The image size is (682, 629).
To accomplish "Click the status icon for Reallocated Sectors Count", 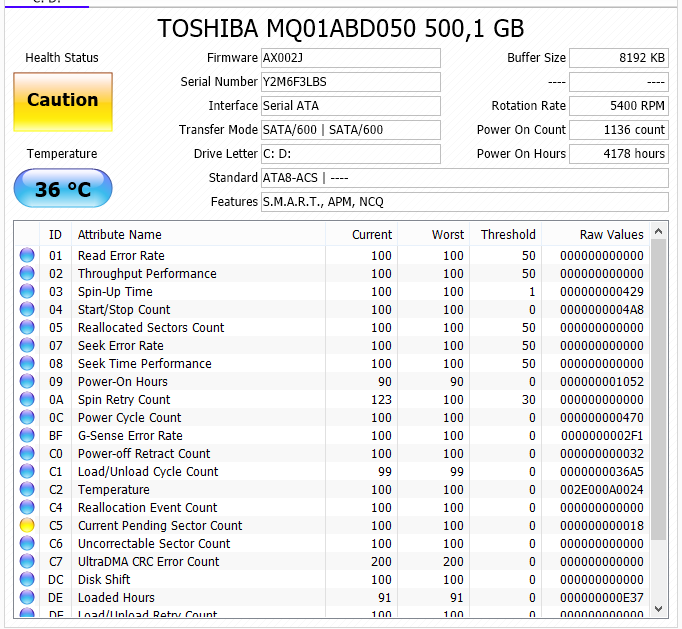I will tap(27, 328).
